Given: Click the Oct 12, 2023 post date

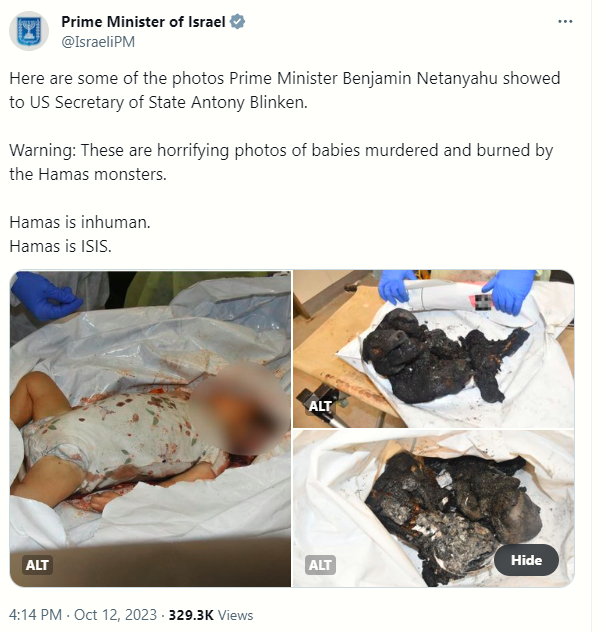Looking at the screenshot, I should tap(115, 615).
